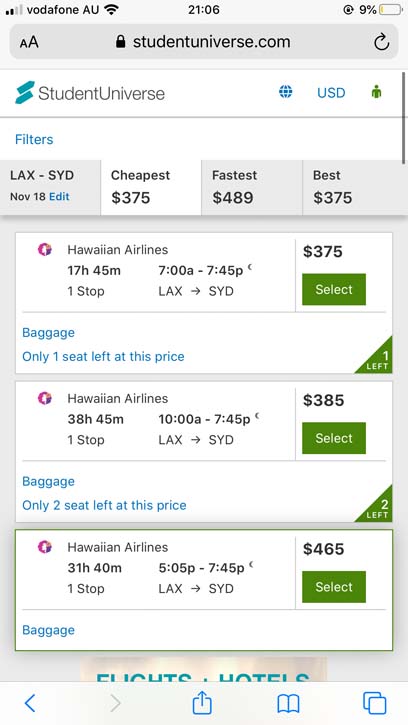
Task: Open Safari bookmarks book icon
Action: [x=288, y=704]
